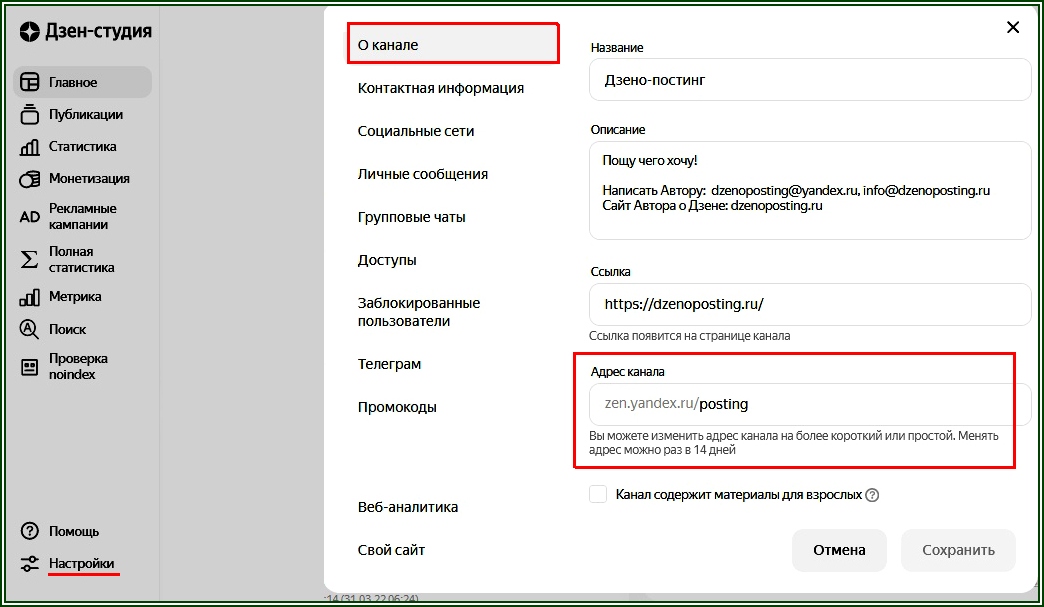Click the sigma icon for Полная статистика
The width and height of the screenshot is (1044, 607).
tap(29, 259)
